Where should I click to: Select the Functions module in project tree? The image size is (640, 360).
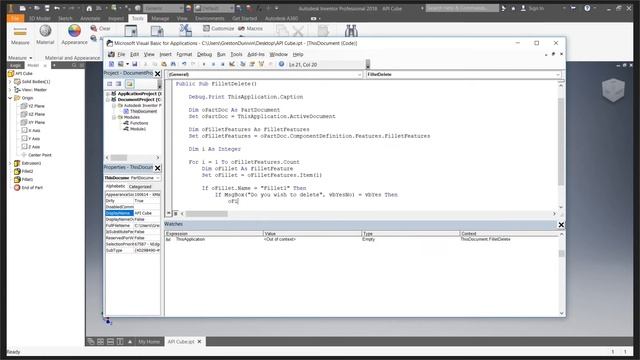coord(136,123)
